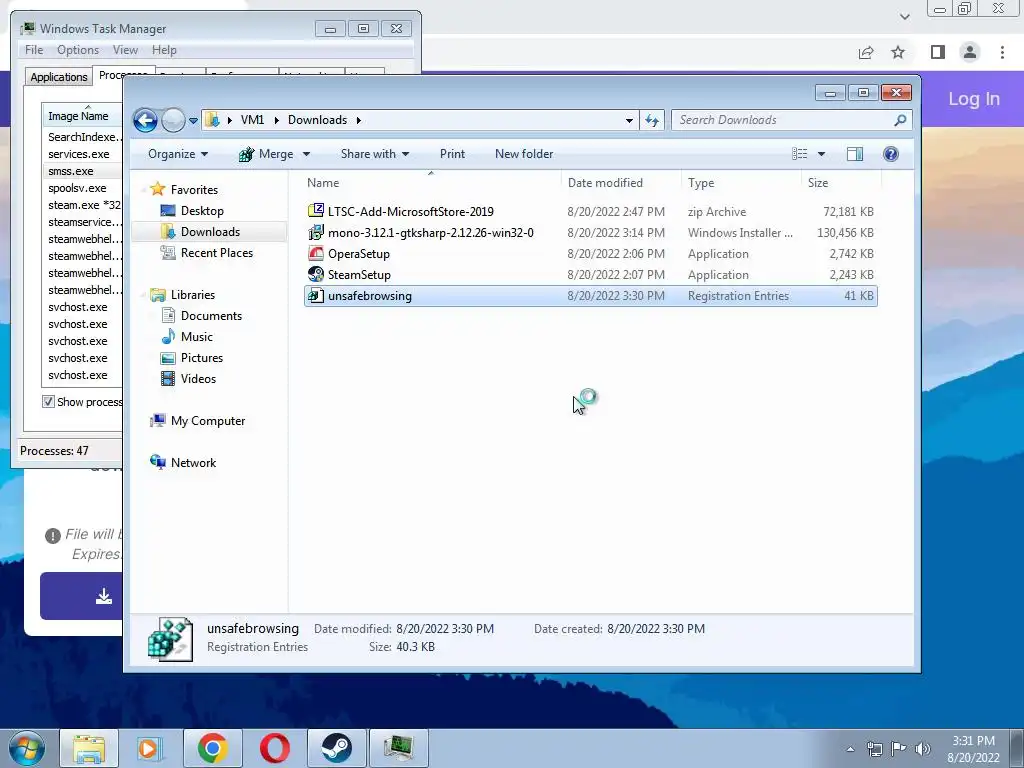Toggle the preview pane icon
The height and width of the screenshot is (768, 1024).
855,154
